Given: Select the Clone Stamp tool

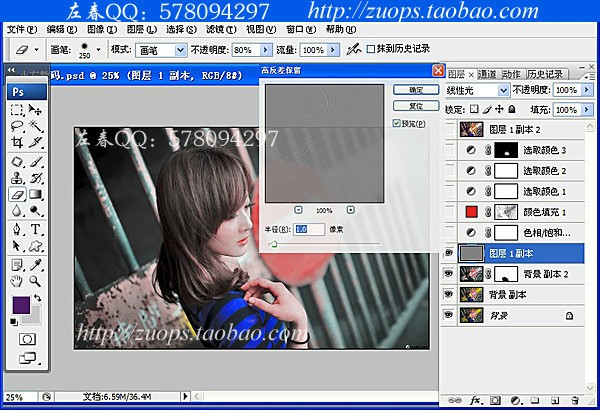Looking at the screenshot, I should (x=16, y=178).
